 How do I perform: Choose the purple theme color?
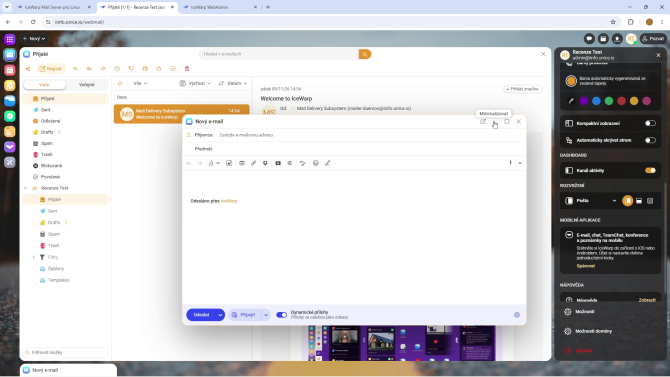584,101
